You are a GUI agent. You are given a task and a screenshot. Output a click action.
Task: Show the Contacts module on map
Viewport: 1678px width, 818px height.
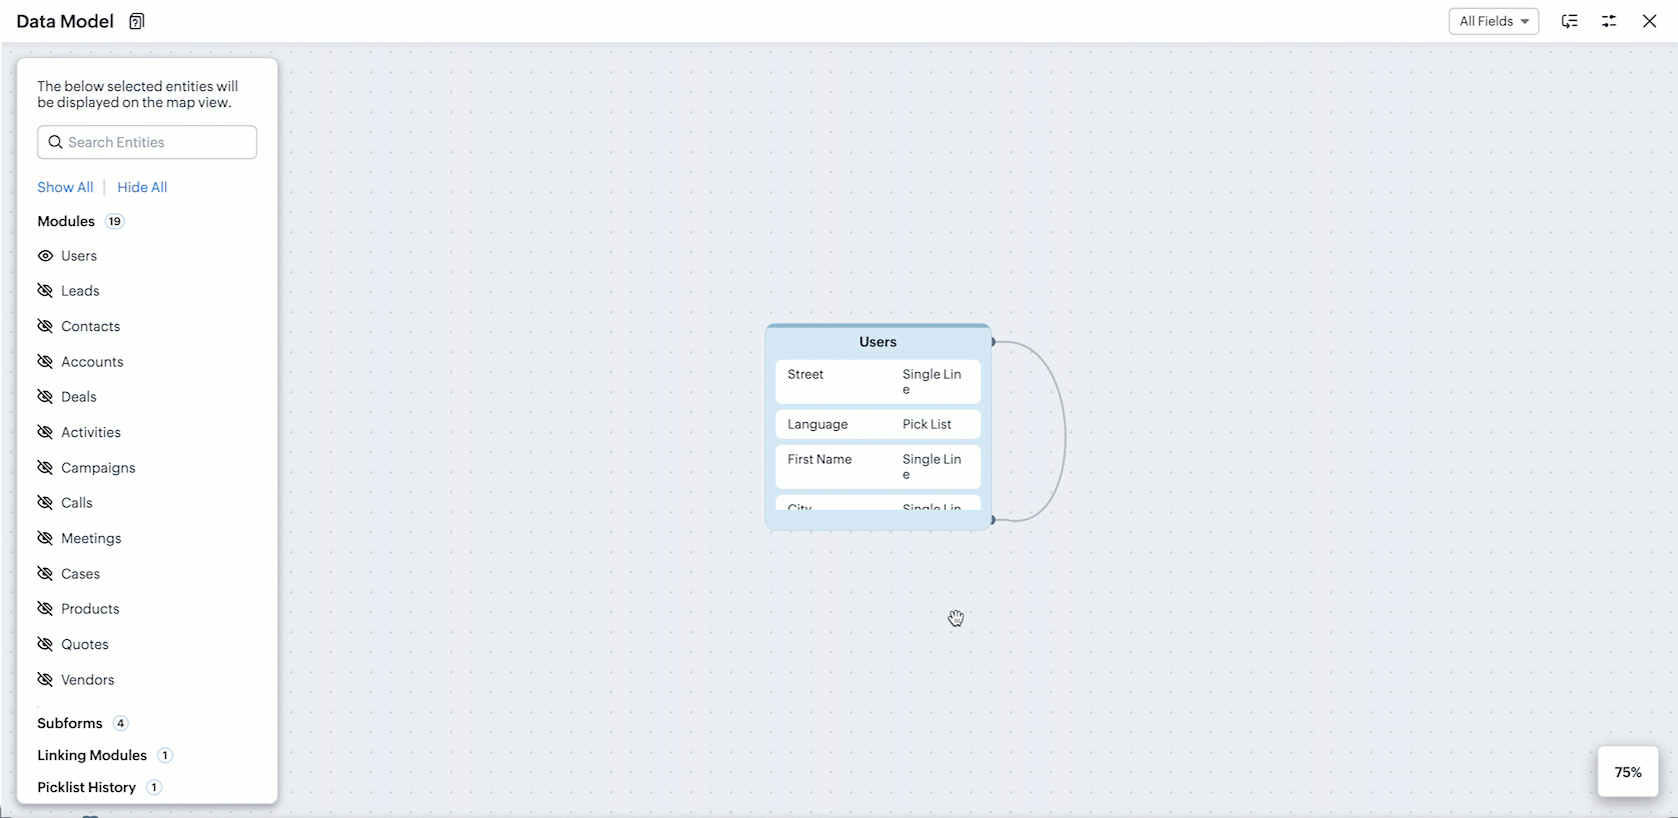point(45,326)
